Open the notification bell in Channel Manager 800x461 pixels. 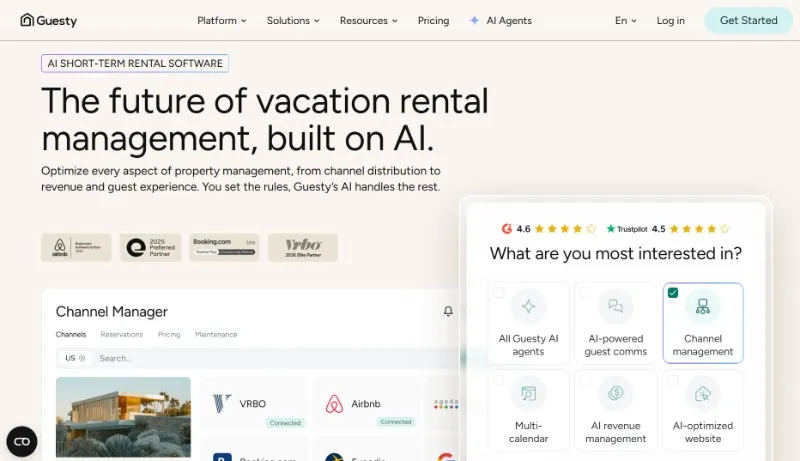(x=448, y=311)
